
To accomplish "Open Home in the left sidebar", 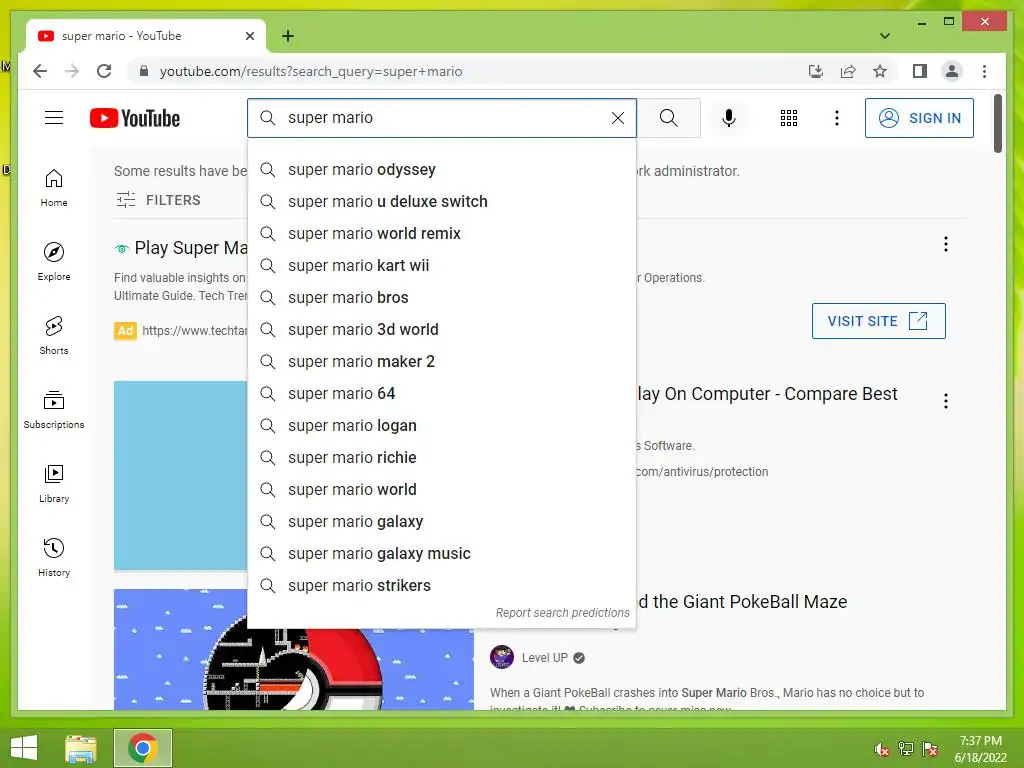I will 54,188.
